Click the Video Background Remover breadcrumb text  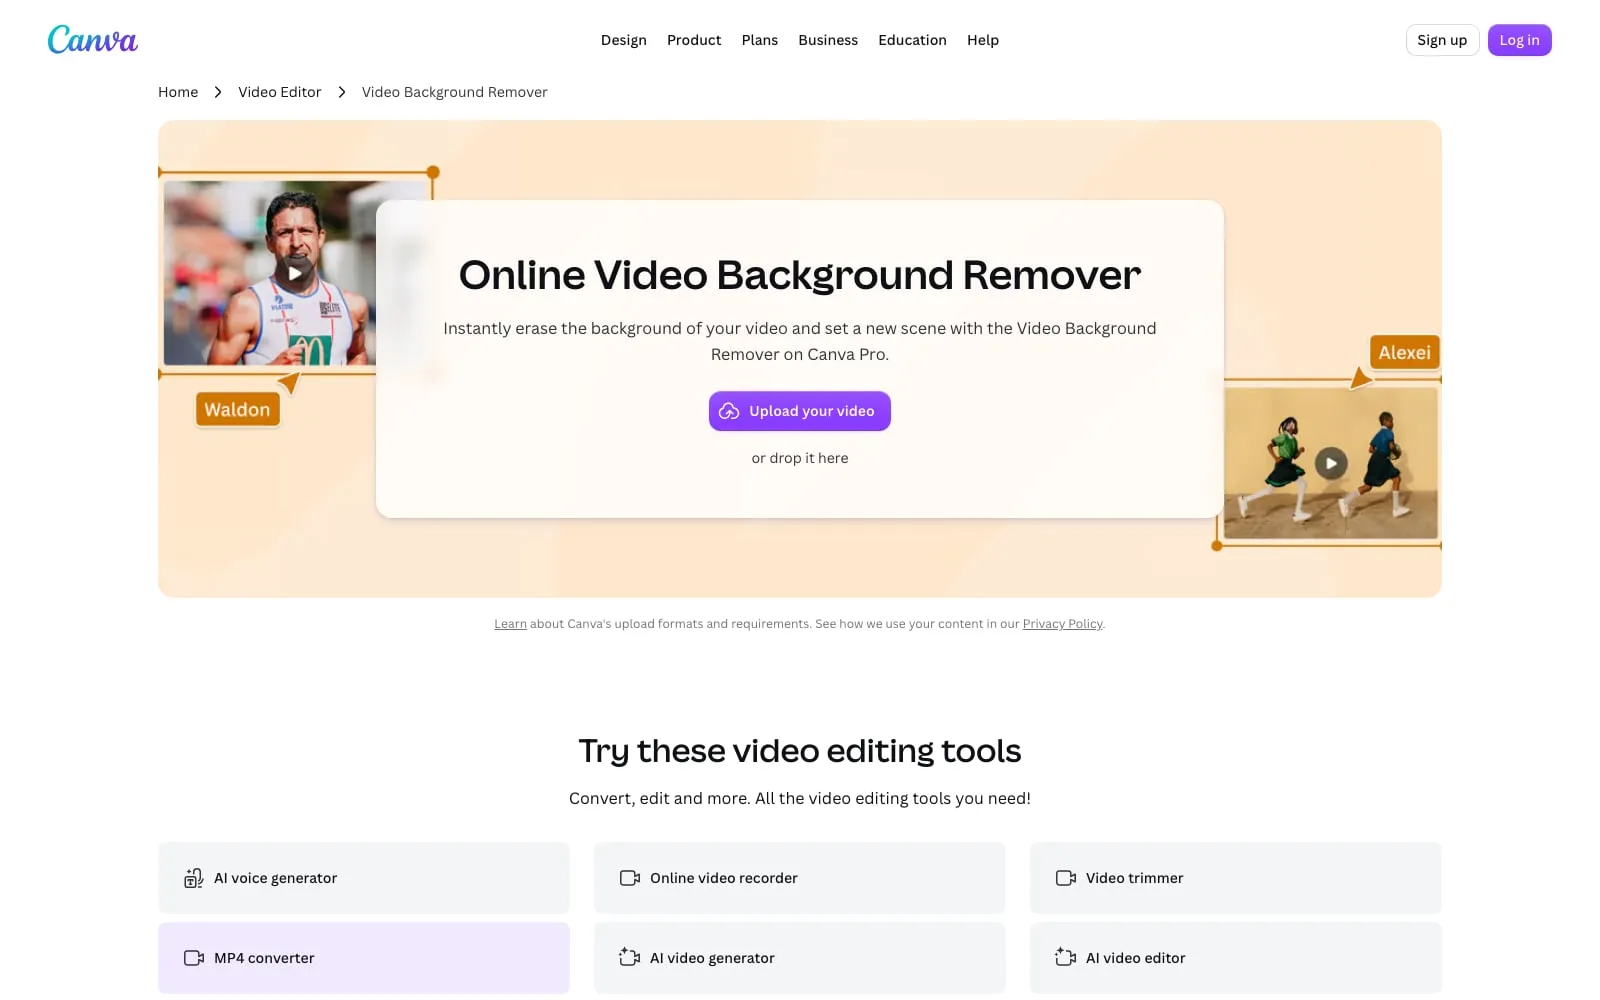(x=454, y=92)
